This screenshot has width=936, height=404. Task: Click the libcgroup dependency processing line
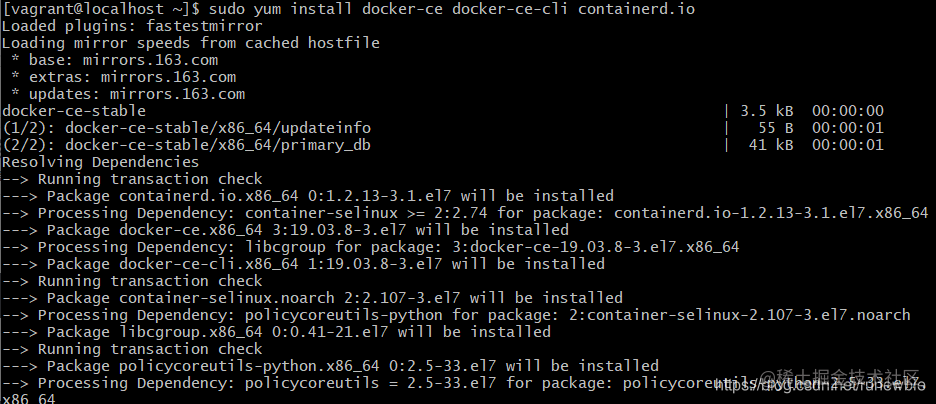[371, 247]
